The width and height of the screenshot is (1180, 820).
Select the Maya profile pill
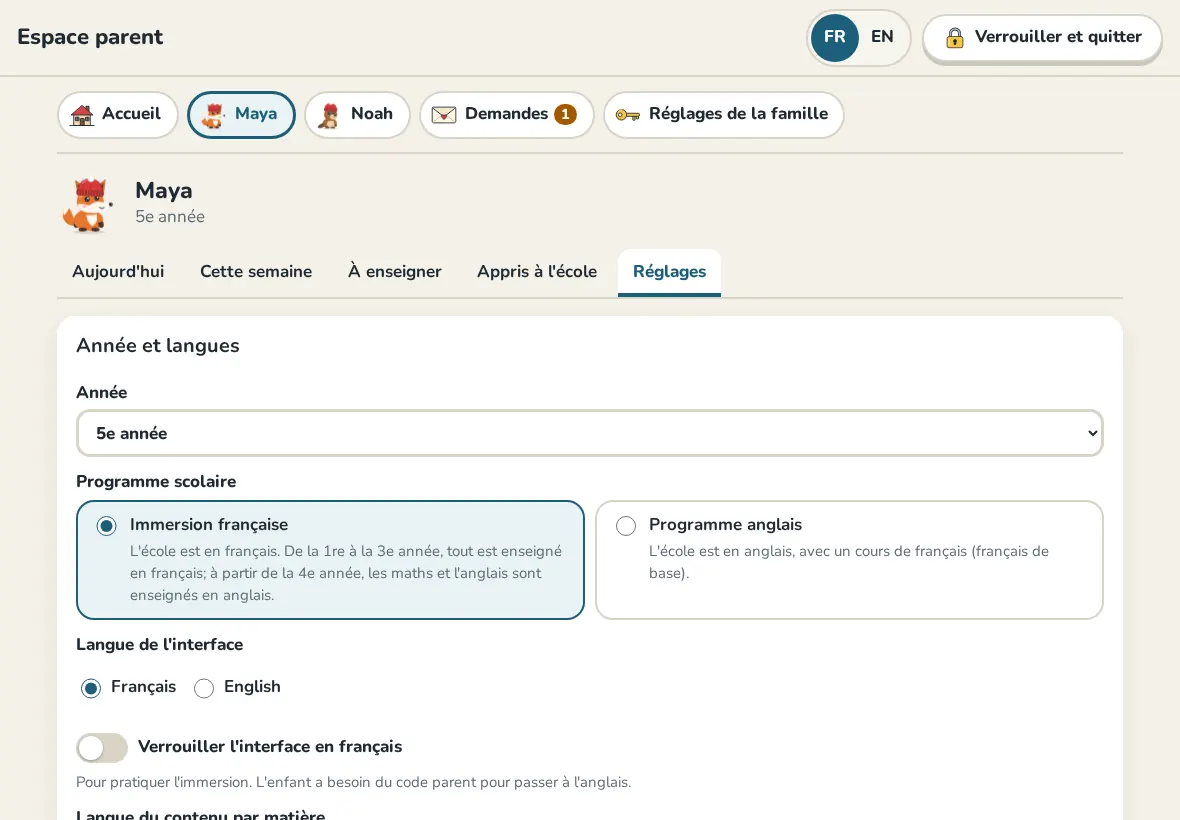tap(241, 114)
